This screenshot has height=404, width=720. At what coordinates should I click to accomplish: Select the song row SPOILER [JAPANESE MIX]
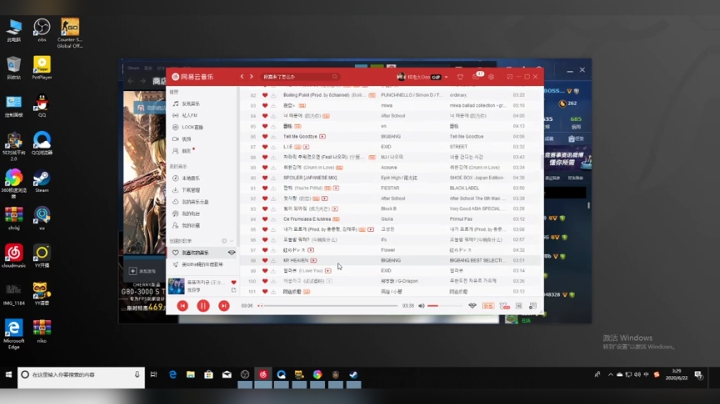(391, 178)
